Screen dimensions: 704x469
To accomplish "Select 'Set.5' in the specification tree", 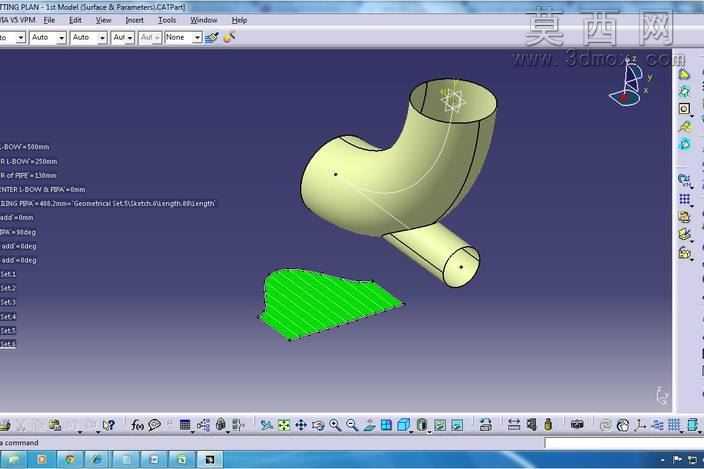I will pos(8,331).
